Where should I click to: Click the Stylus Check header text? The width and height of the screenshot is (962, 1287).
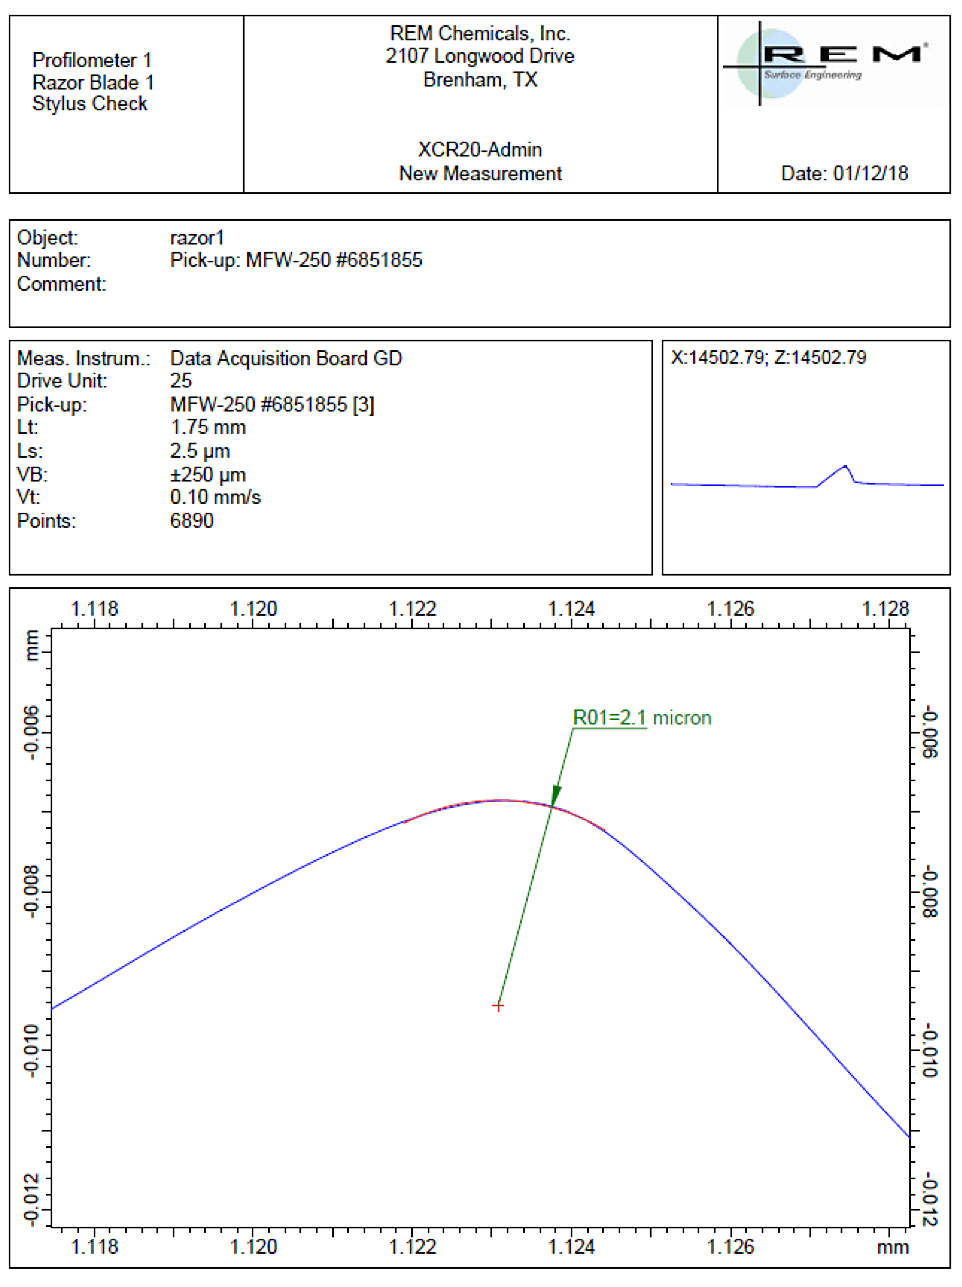click(x=90, y=104)
